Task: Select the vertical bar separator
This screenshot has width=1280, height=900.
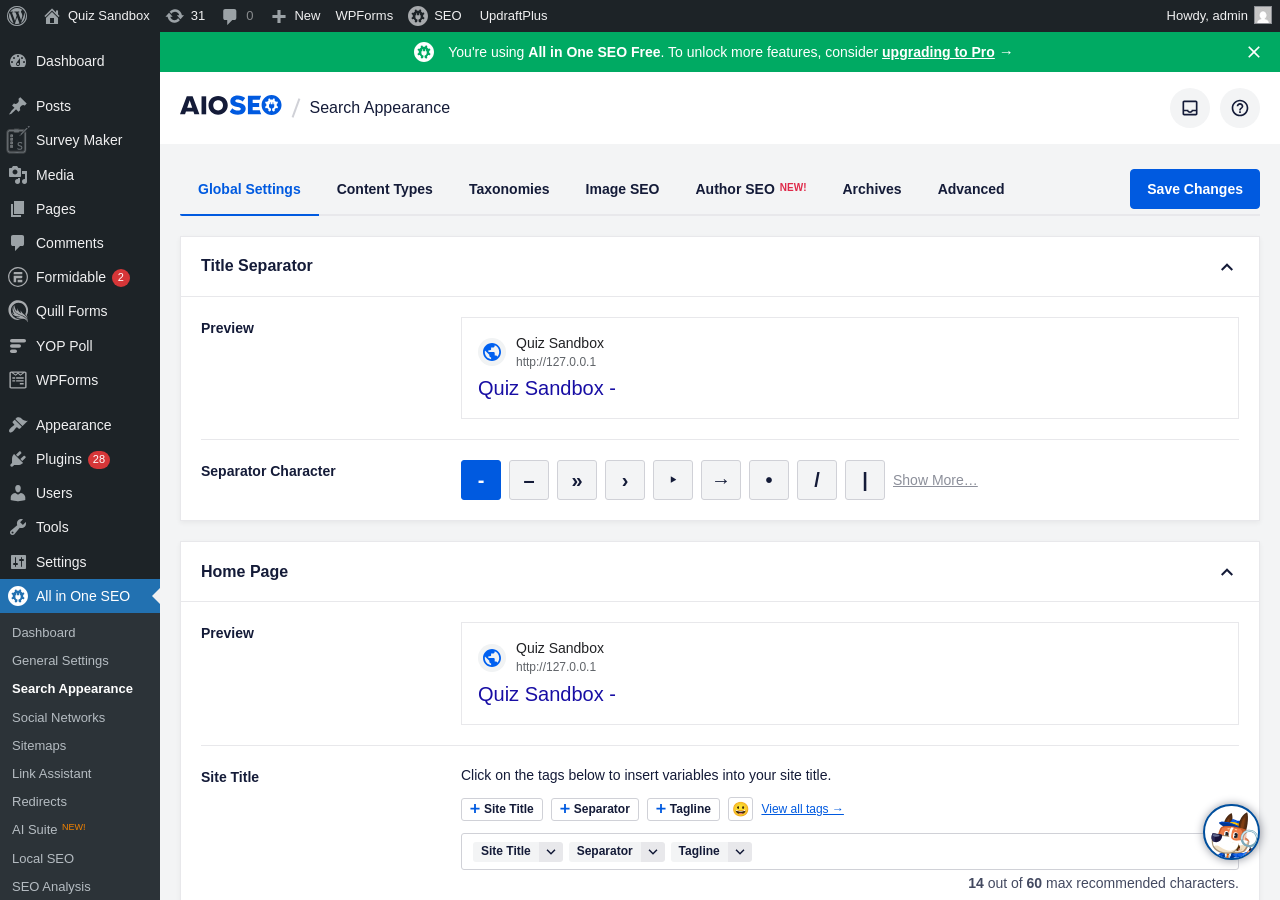Action: point(865,480)
